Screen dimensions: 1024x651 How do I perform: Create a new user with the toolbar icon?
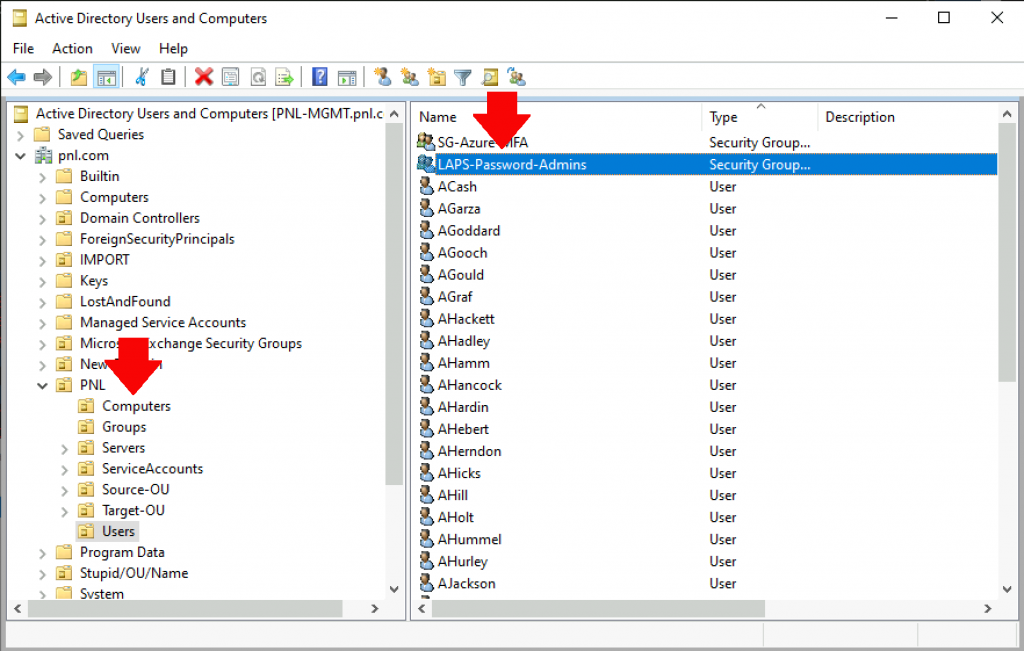[383, 77]
